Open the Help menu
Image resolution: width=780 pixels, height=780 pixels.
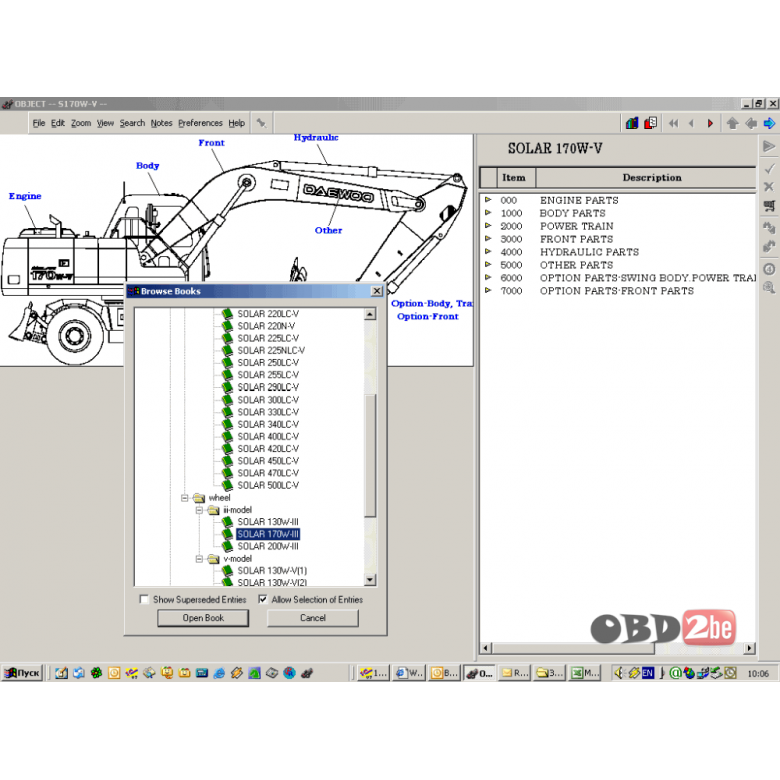(237, 123)
